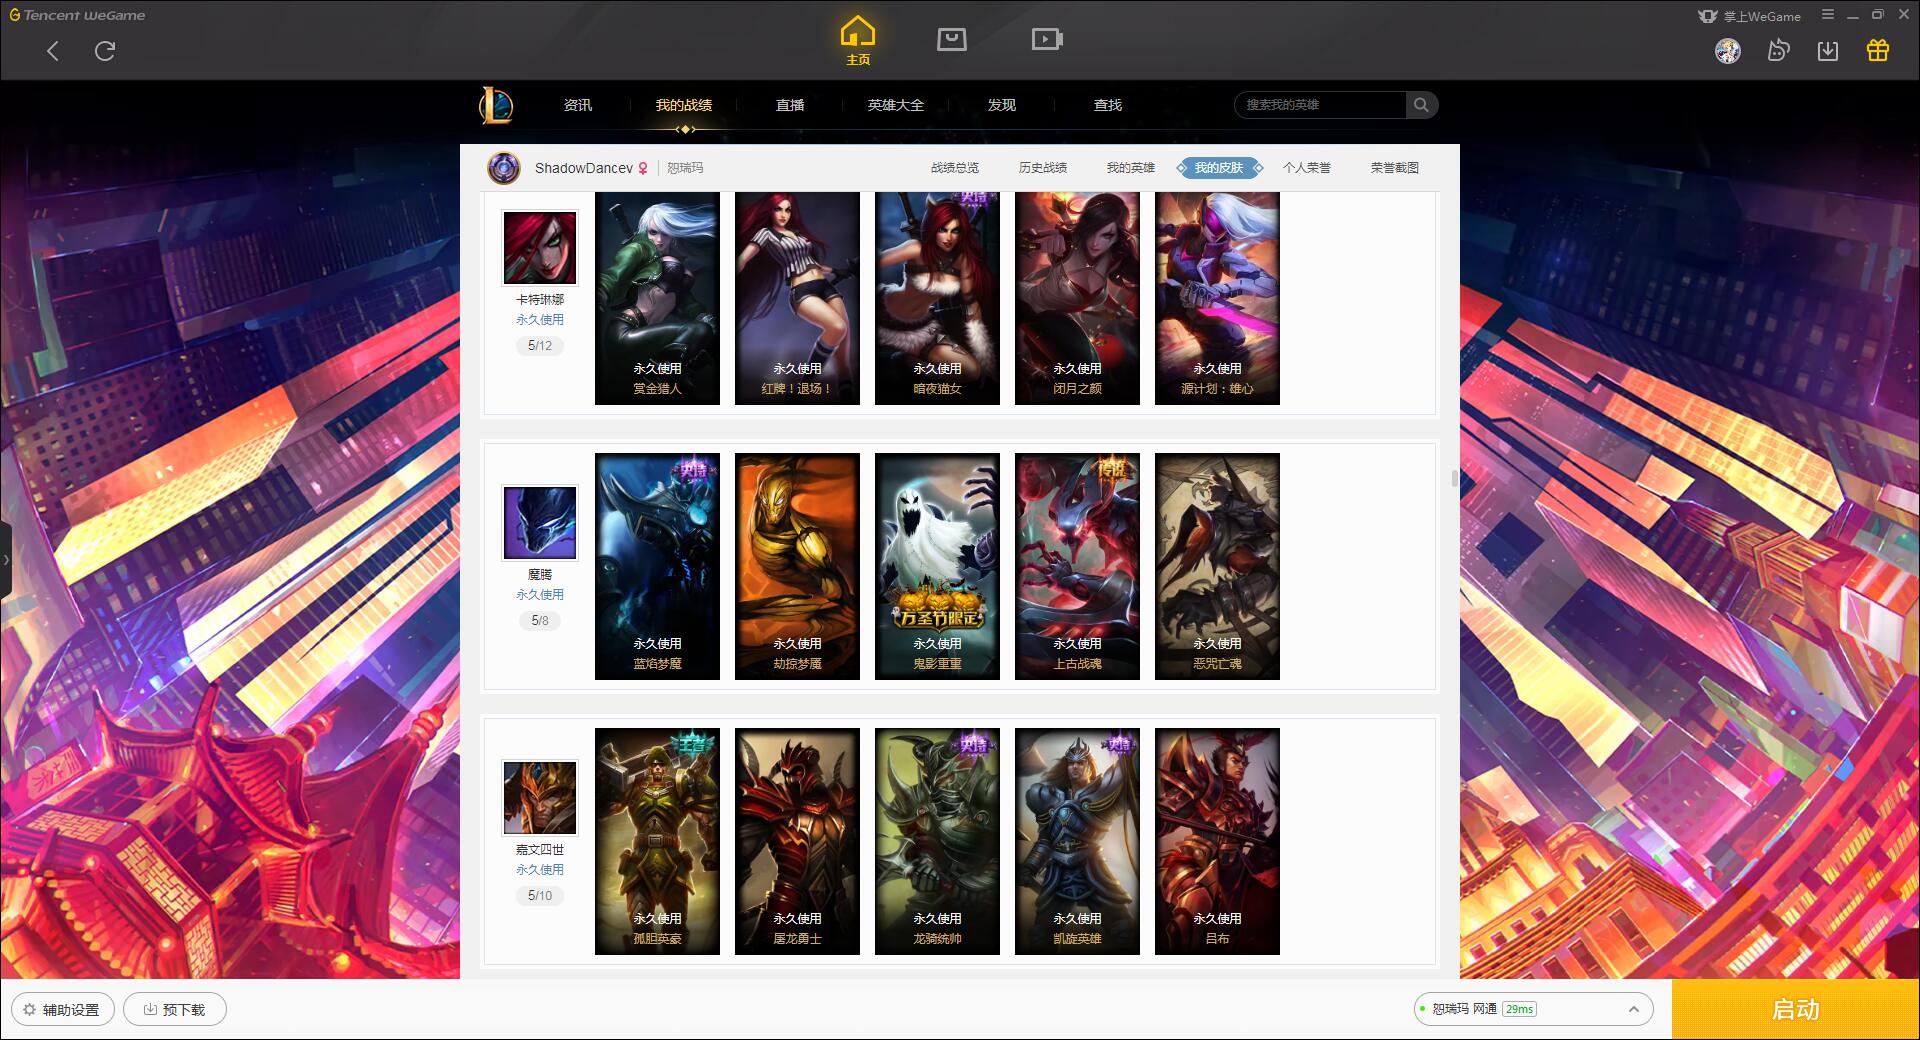This screenshot has width=1920, height=1040.
Task: Expand the left side panel handle
Action: click(6, 560)
